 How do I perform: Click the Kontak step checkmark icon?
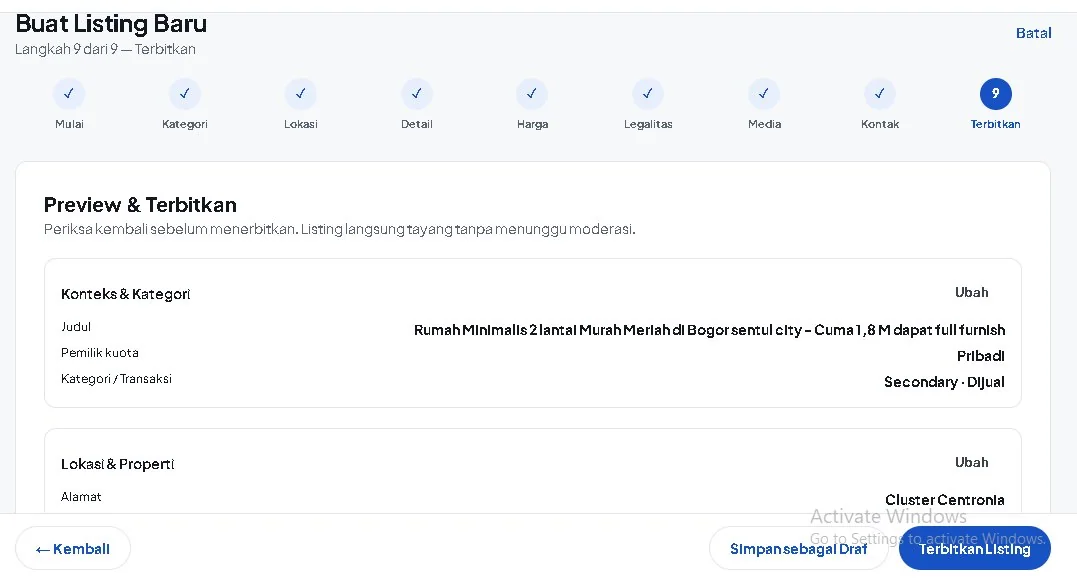880,94
